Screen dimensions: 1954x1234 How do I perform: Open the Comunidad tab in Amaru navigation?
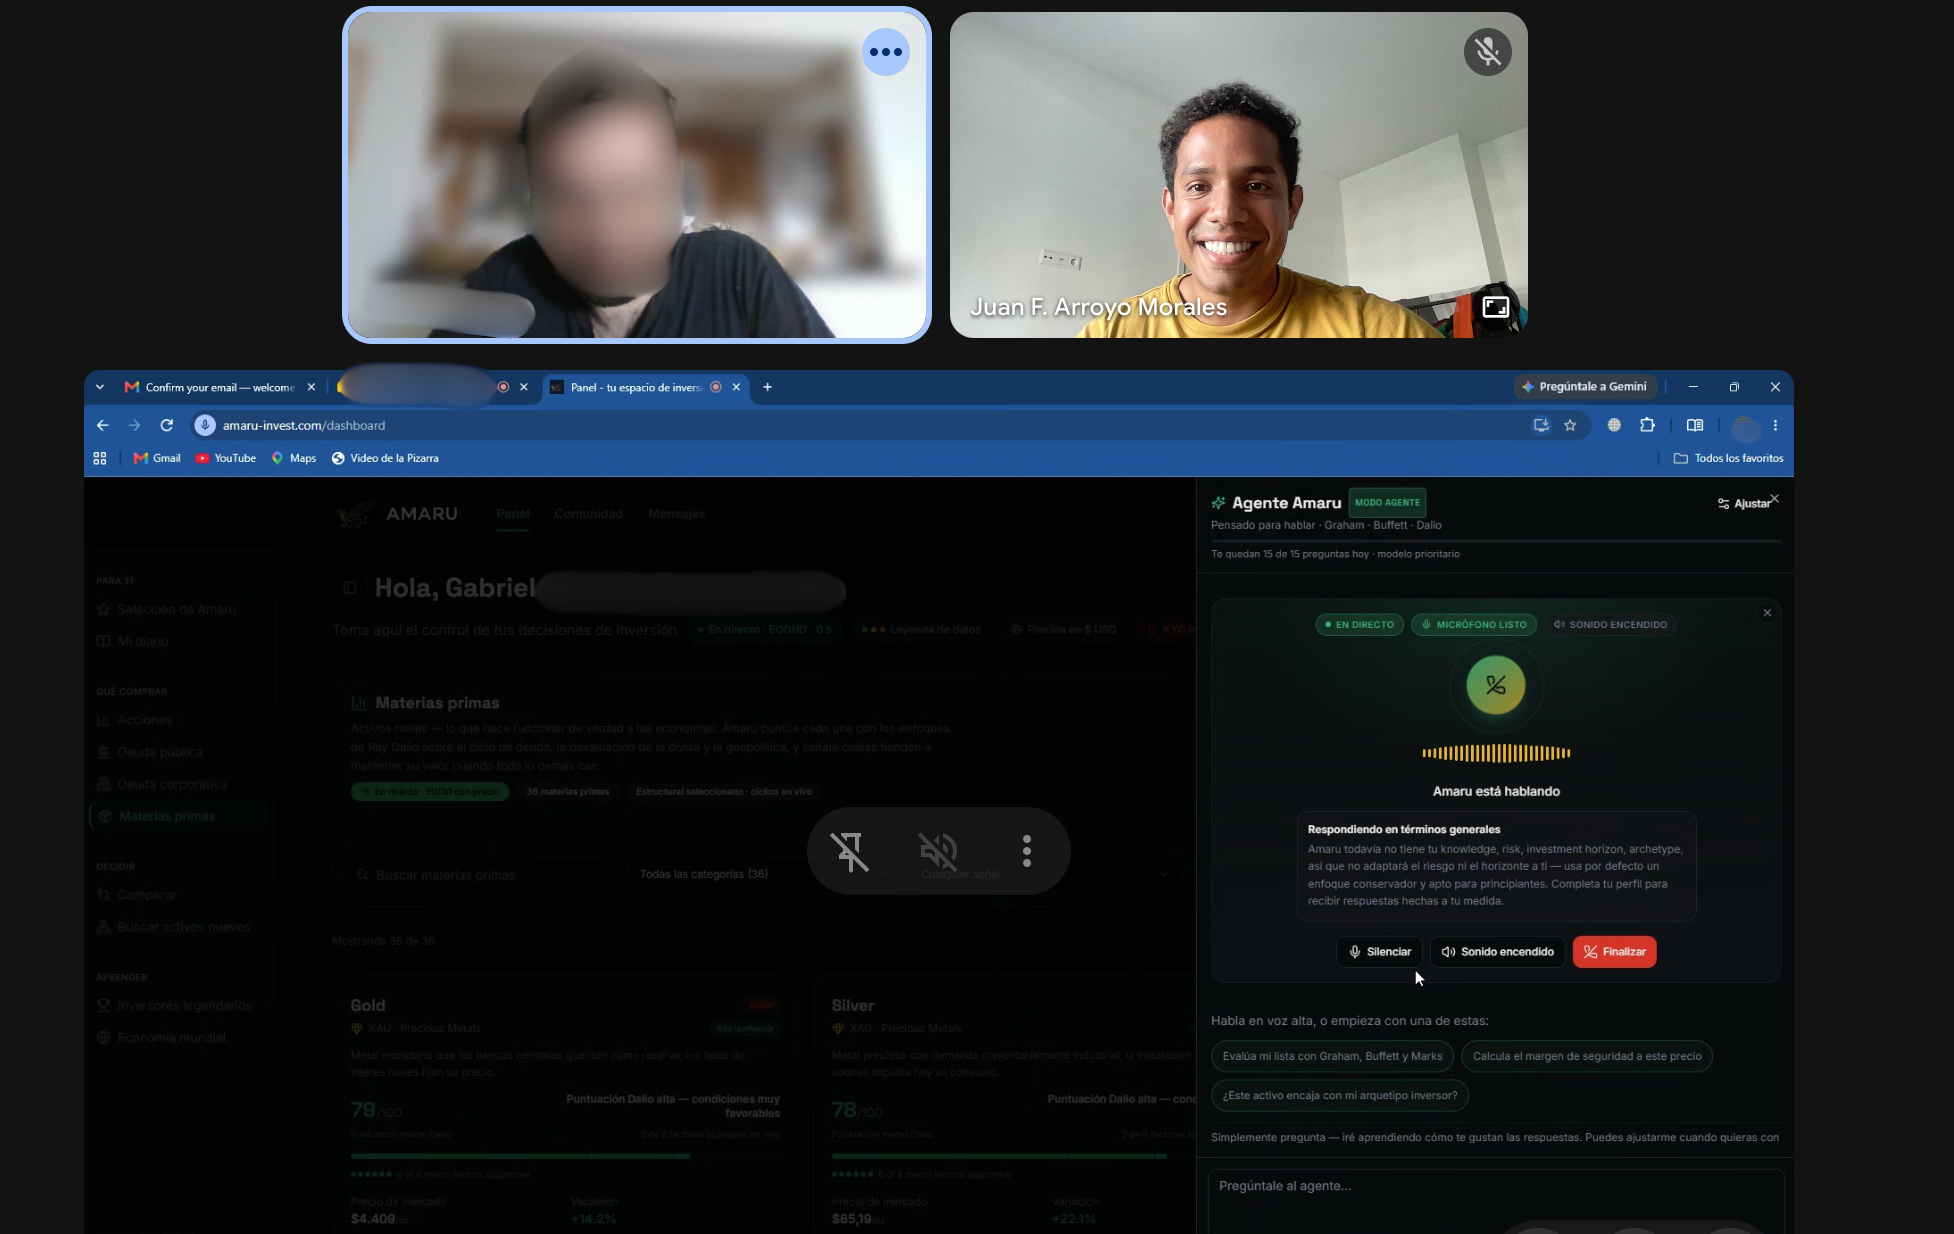coord(588,514)
